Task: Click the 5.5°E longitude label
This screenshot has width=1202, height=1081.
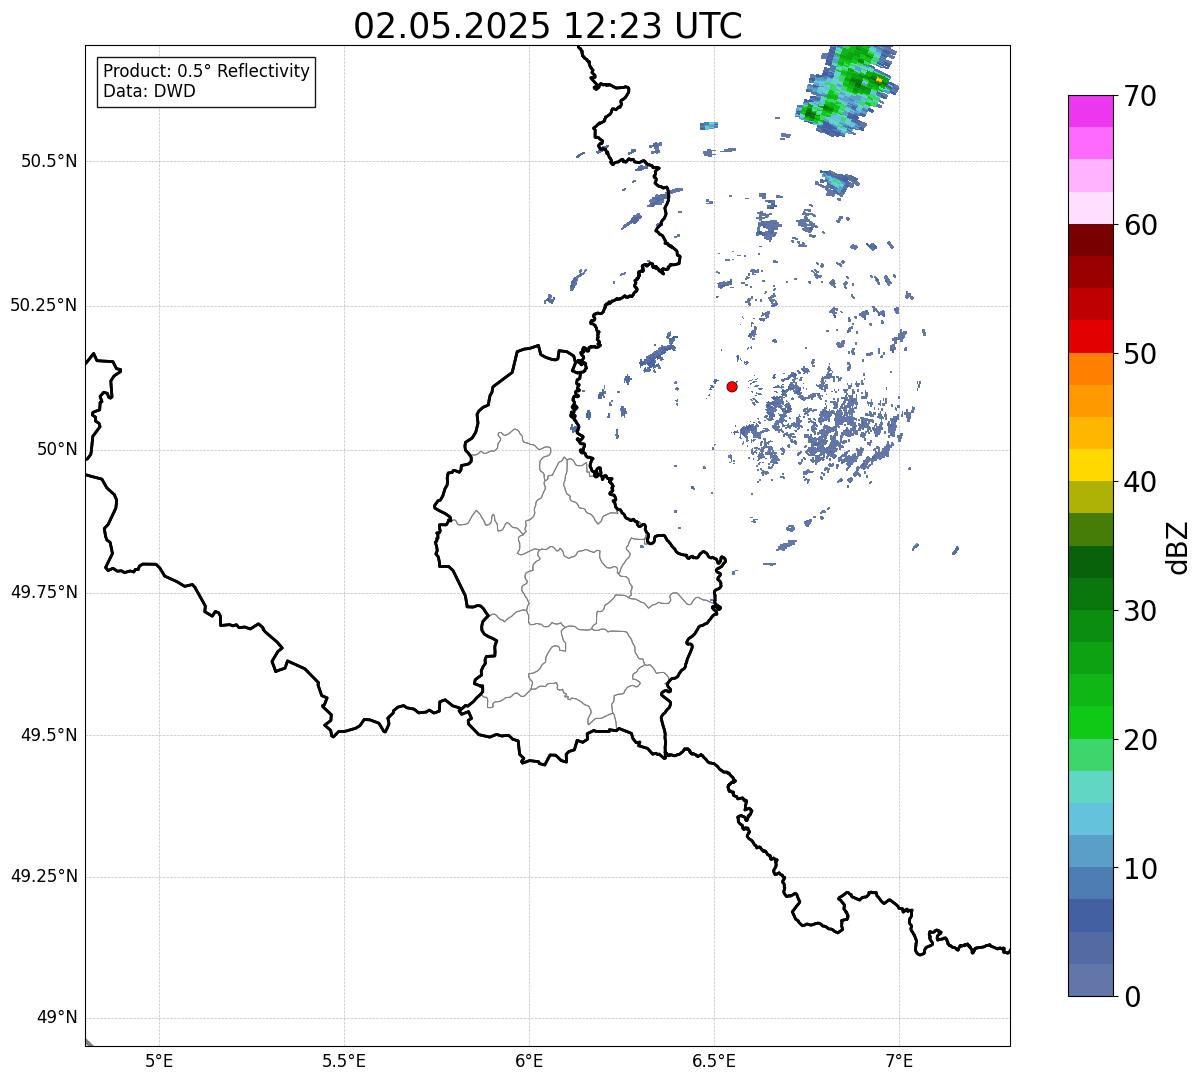Action: [x=344, y=1061]
